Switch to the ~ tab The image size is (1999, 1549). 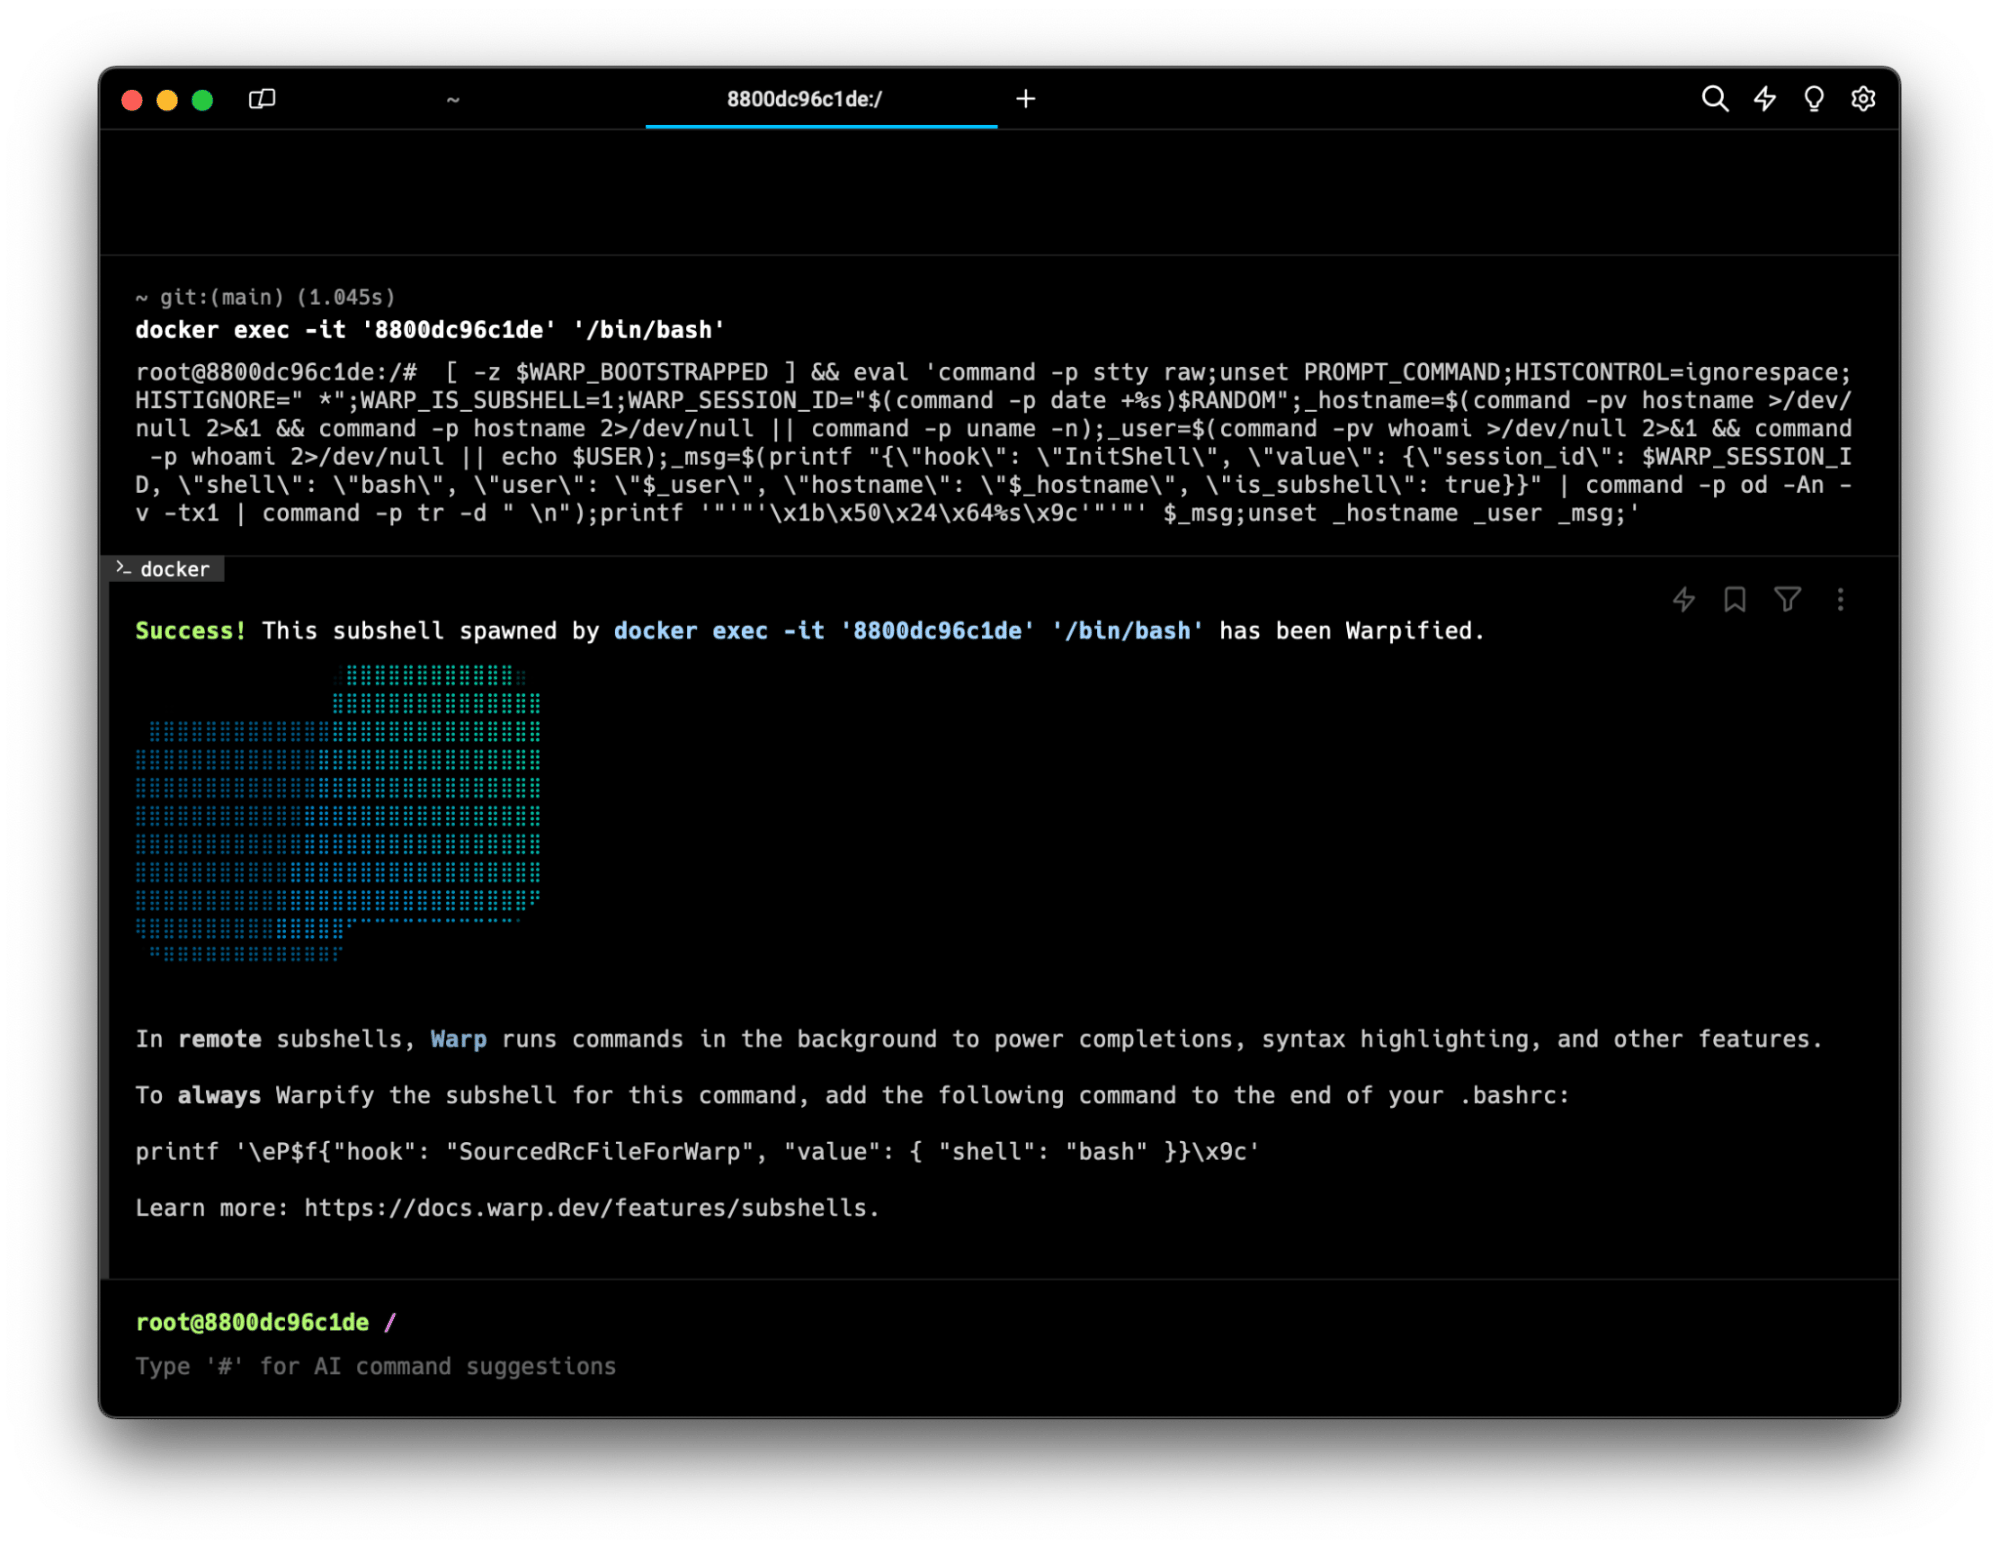coord(453,99)
